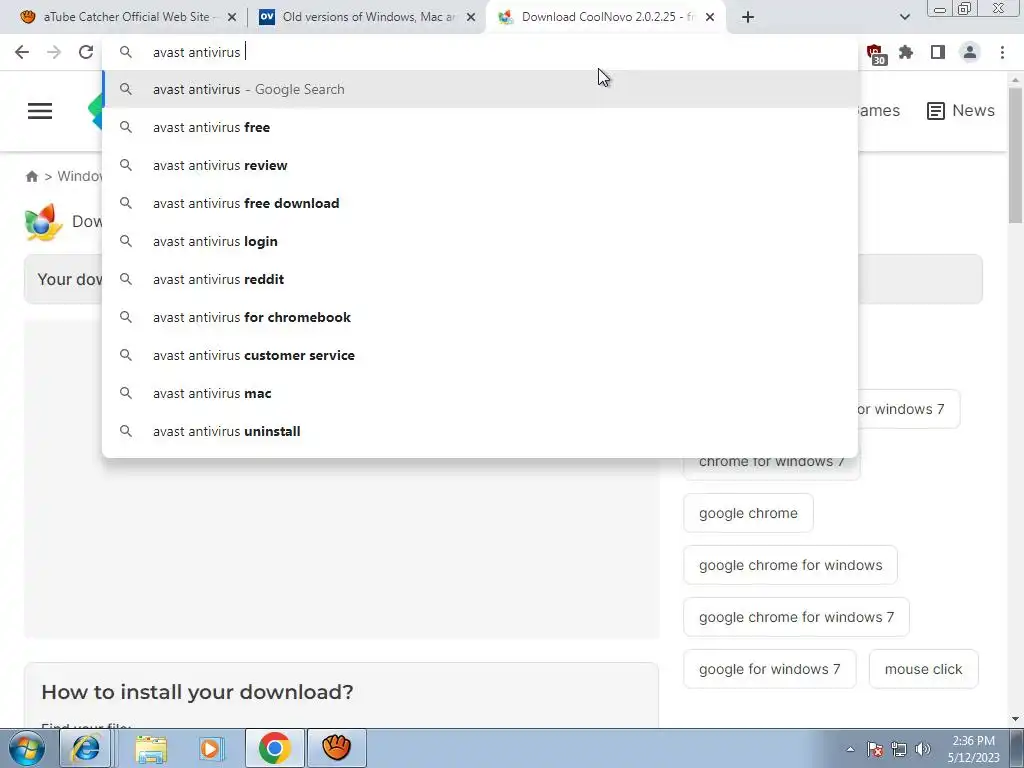Image resolution: width=1024 pixels, height=768 pixels.
Task: Open the Extensions puzzle icon
Action: coord(906,52)
